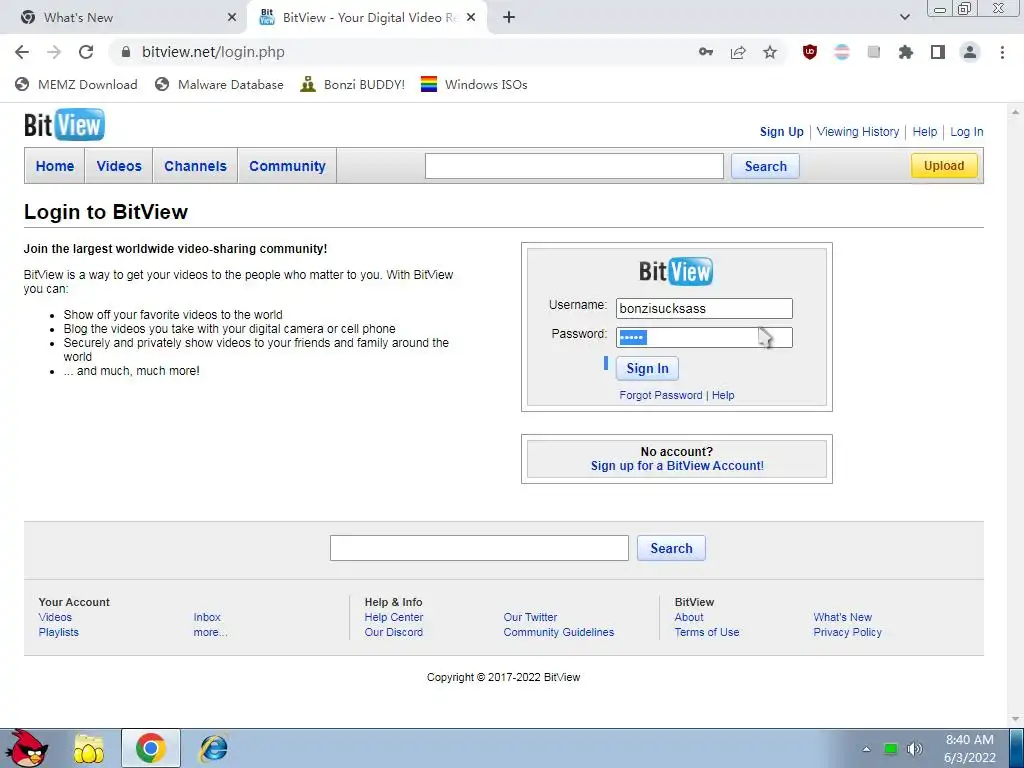
Task: Open the MEMZ Download bookmark
Action: 76,84
